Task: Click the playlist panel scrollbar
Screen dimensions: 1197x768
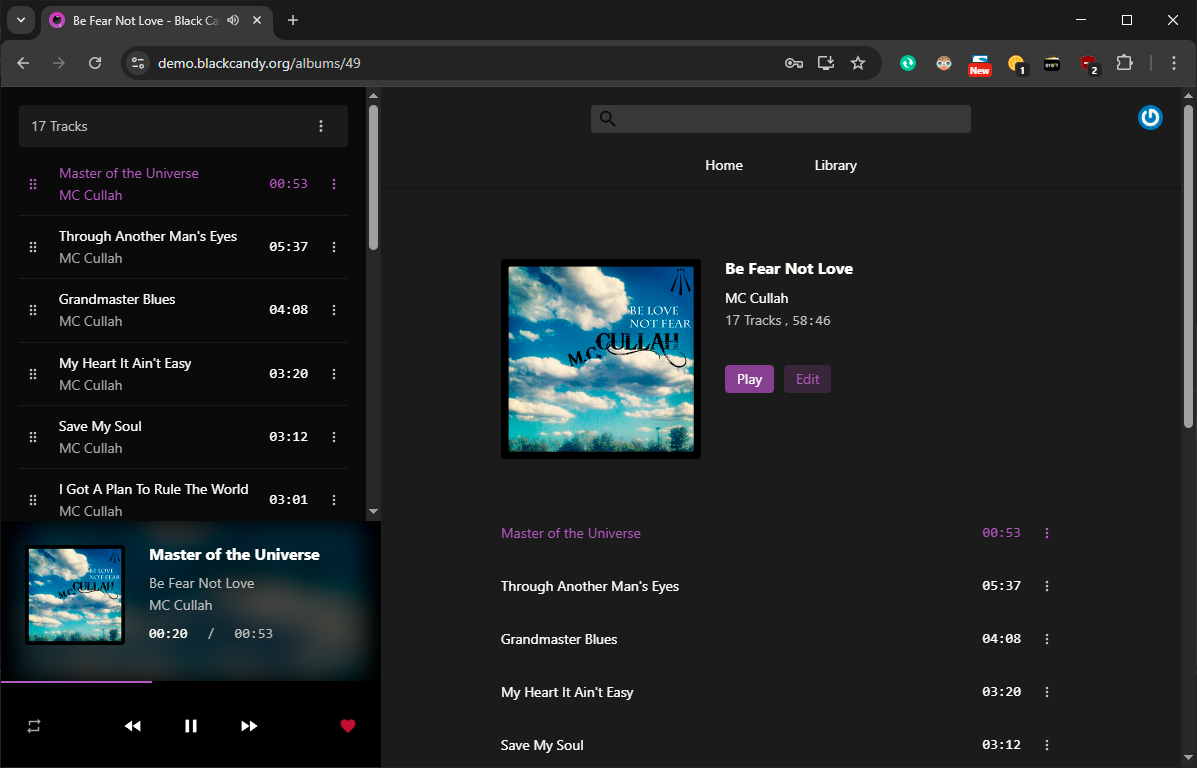Action: [x=373, y=177]
